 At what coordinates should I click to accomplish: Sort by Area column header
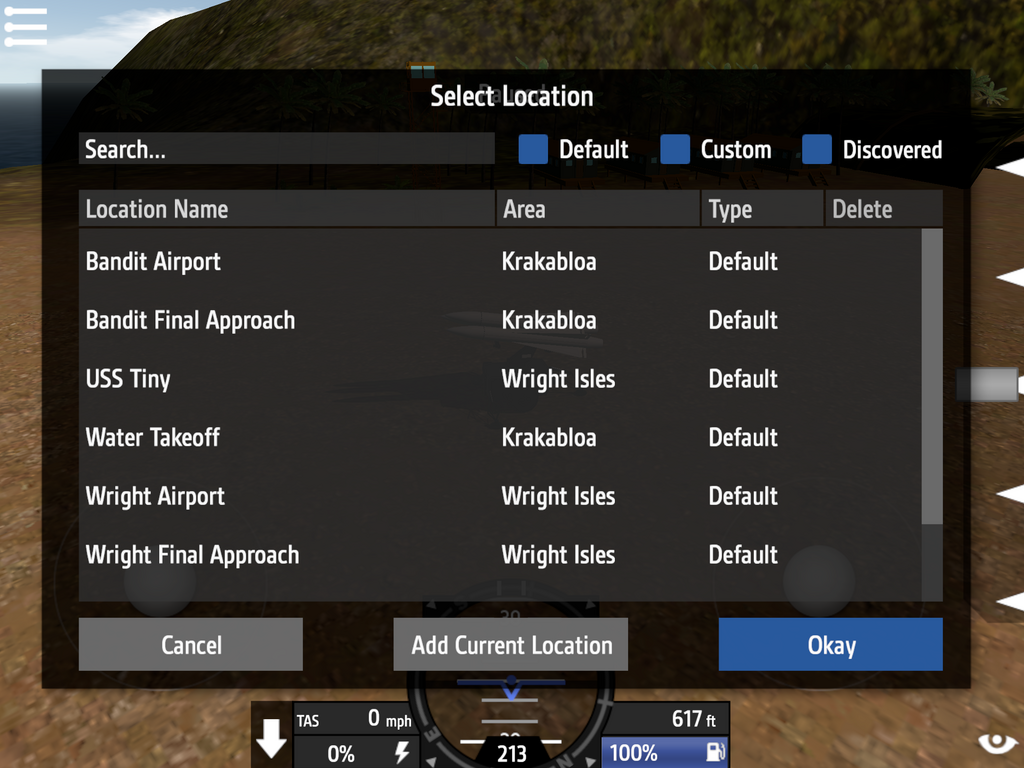coord(598,209)
